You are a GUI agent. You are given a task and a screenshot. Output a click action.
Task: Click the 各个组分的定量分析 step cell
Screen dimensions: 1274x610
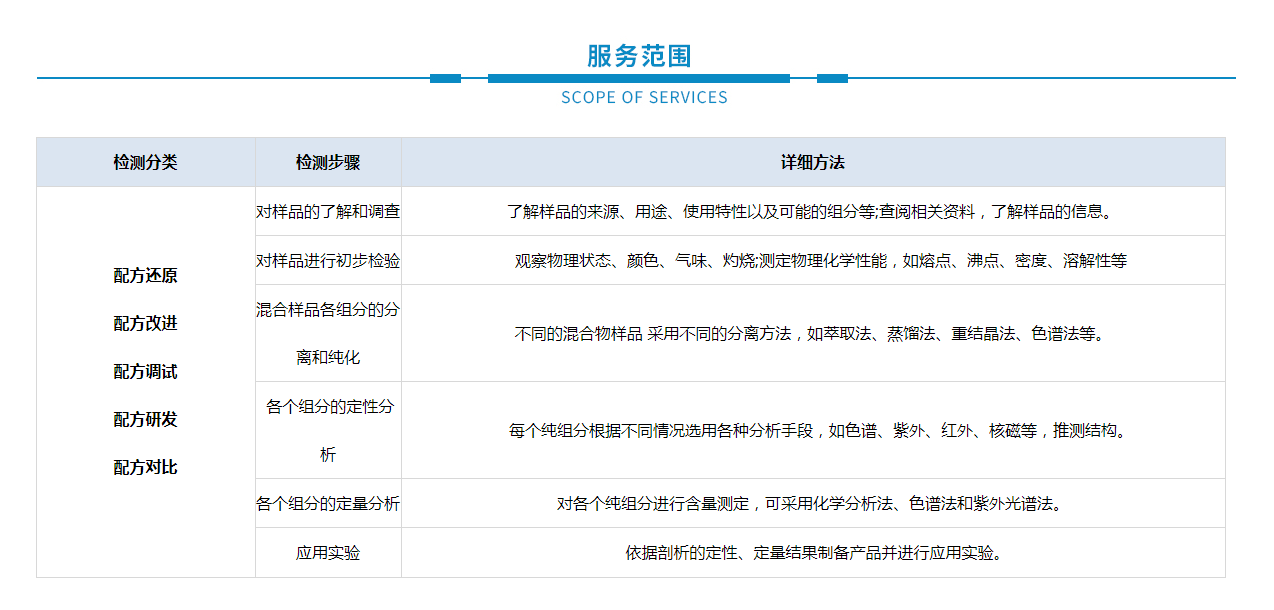click(x=328, y=504)
